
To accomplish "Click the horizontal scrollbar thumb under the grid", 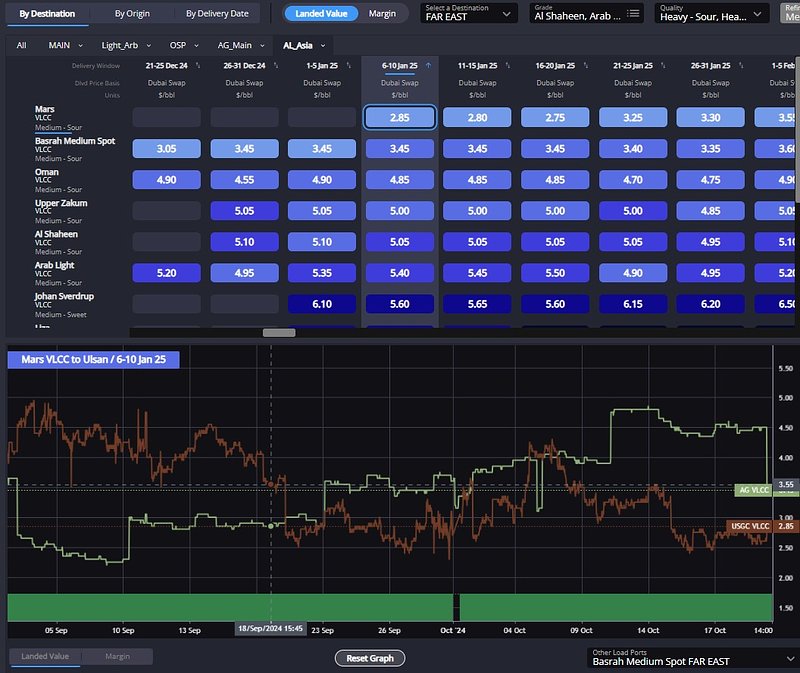I will pyautogui.click(x=279, y=332).
